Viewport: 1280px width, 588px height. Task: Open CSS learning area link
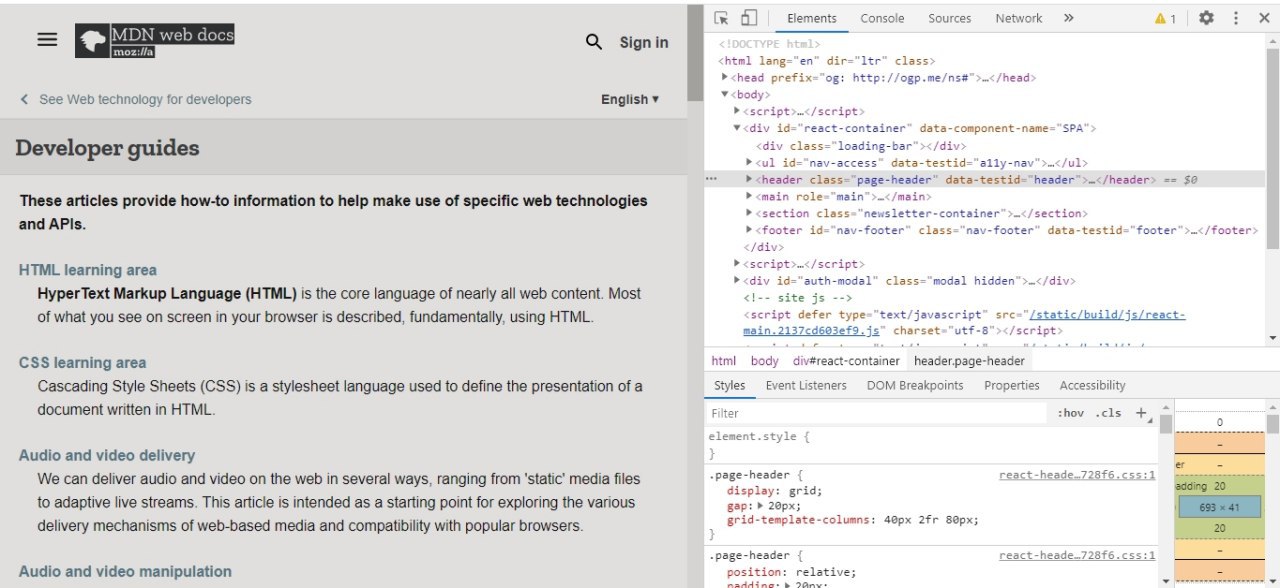click(x=83, y=363)
